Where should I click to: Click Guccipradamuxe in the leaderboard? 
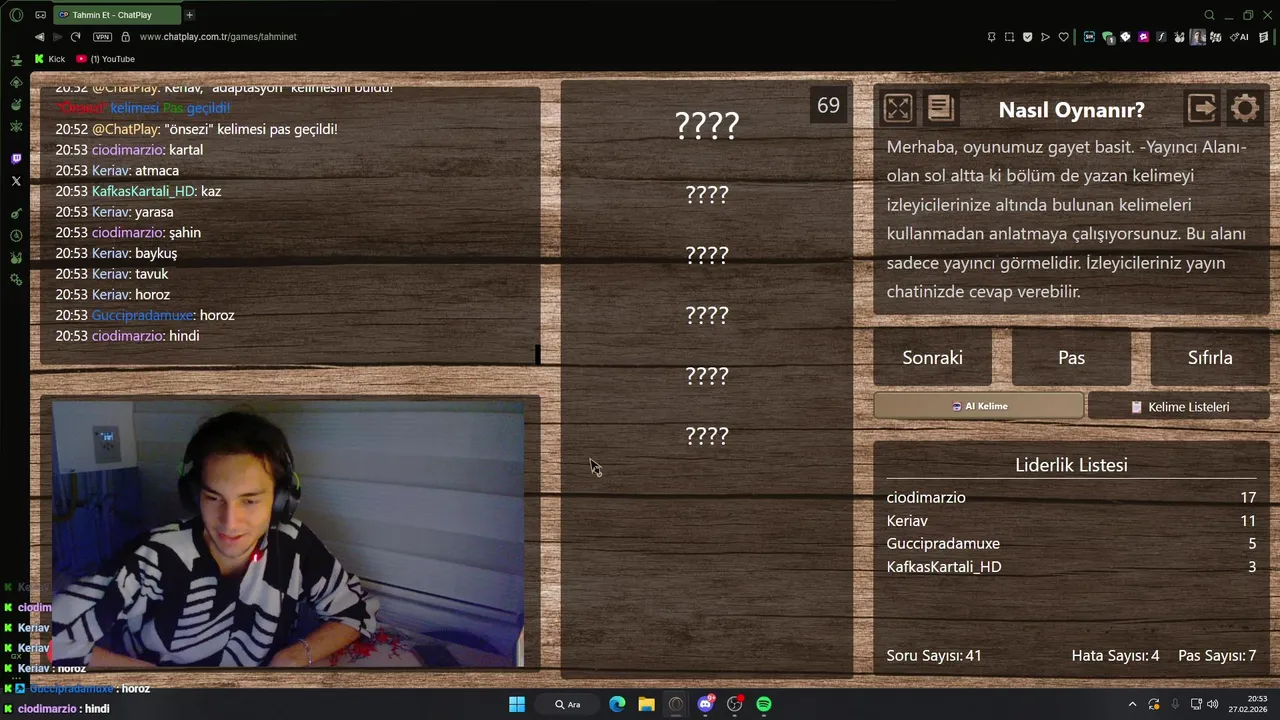point(943,543)
